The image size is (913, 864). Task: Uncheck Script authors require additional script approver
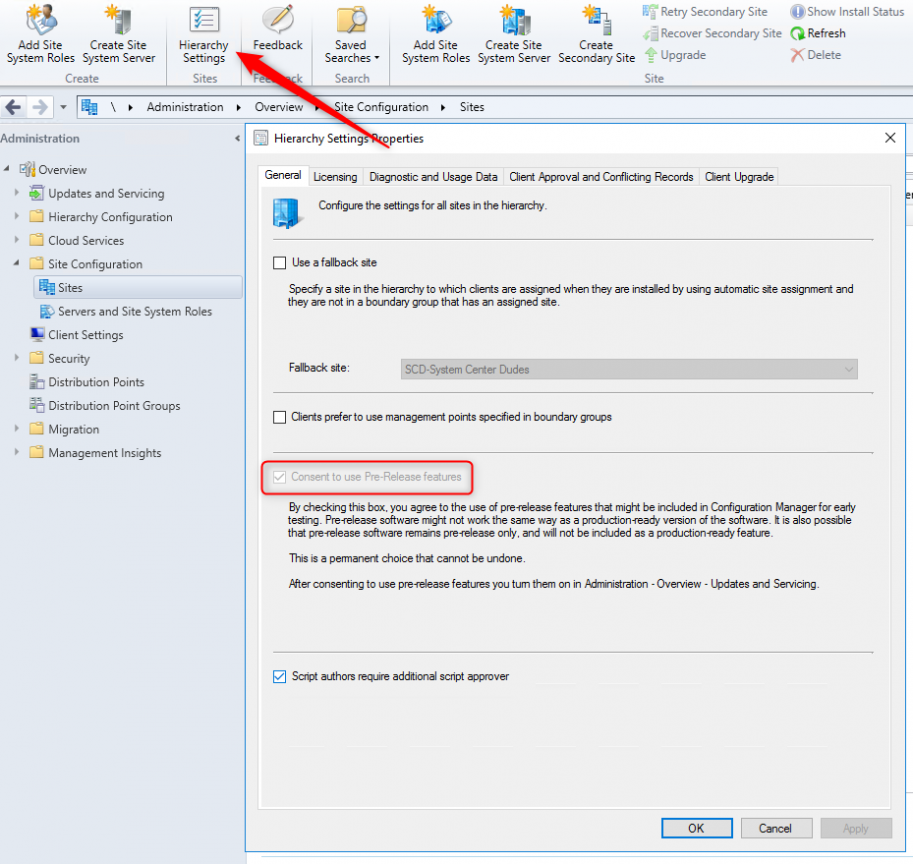click(x=279, y=677)
